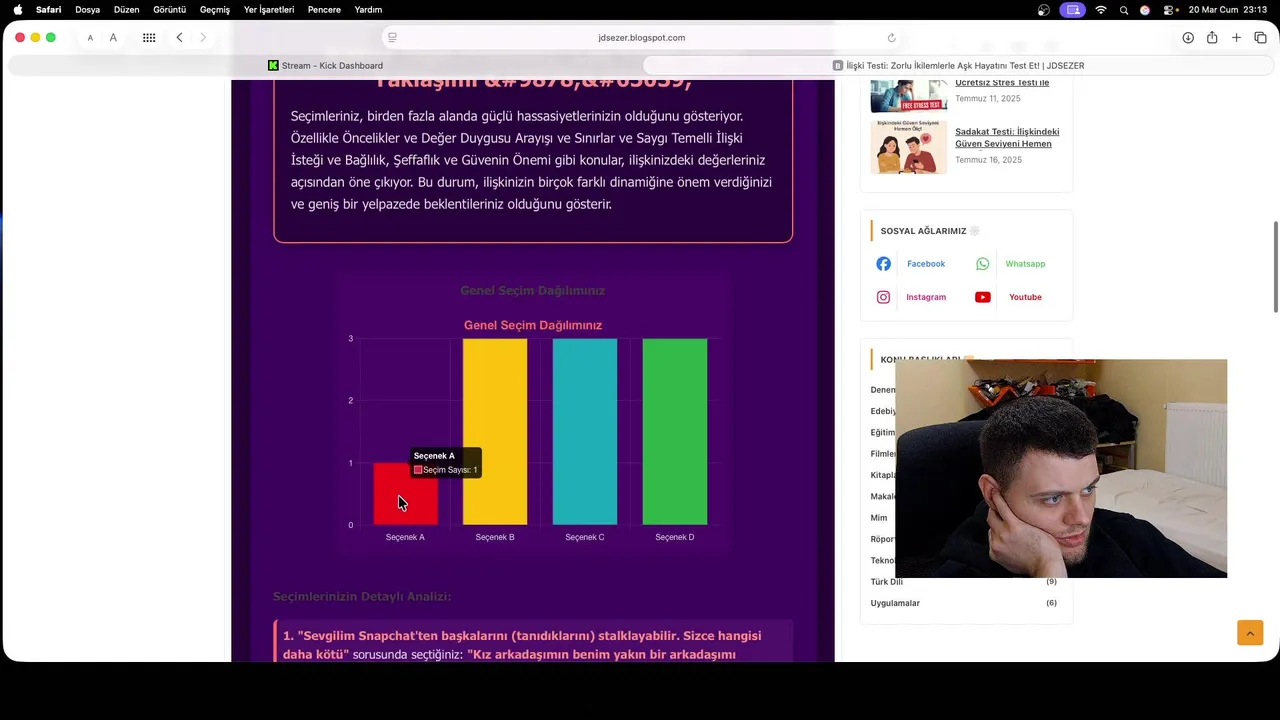Viewport: 1280px width, 720px height.
Task: Click the Instagram icon
Action: click(x=883, y=297)
